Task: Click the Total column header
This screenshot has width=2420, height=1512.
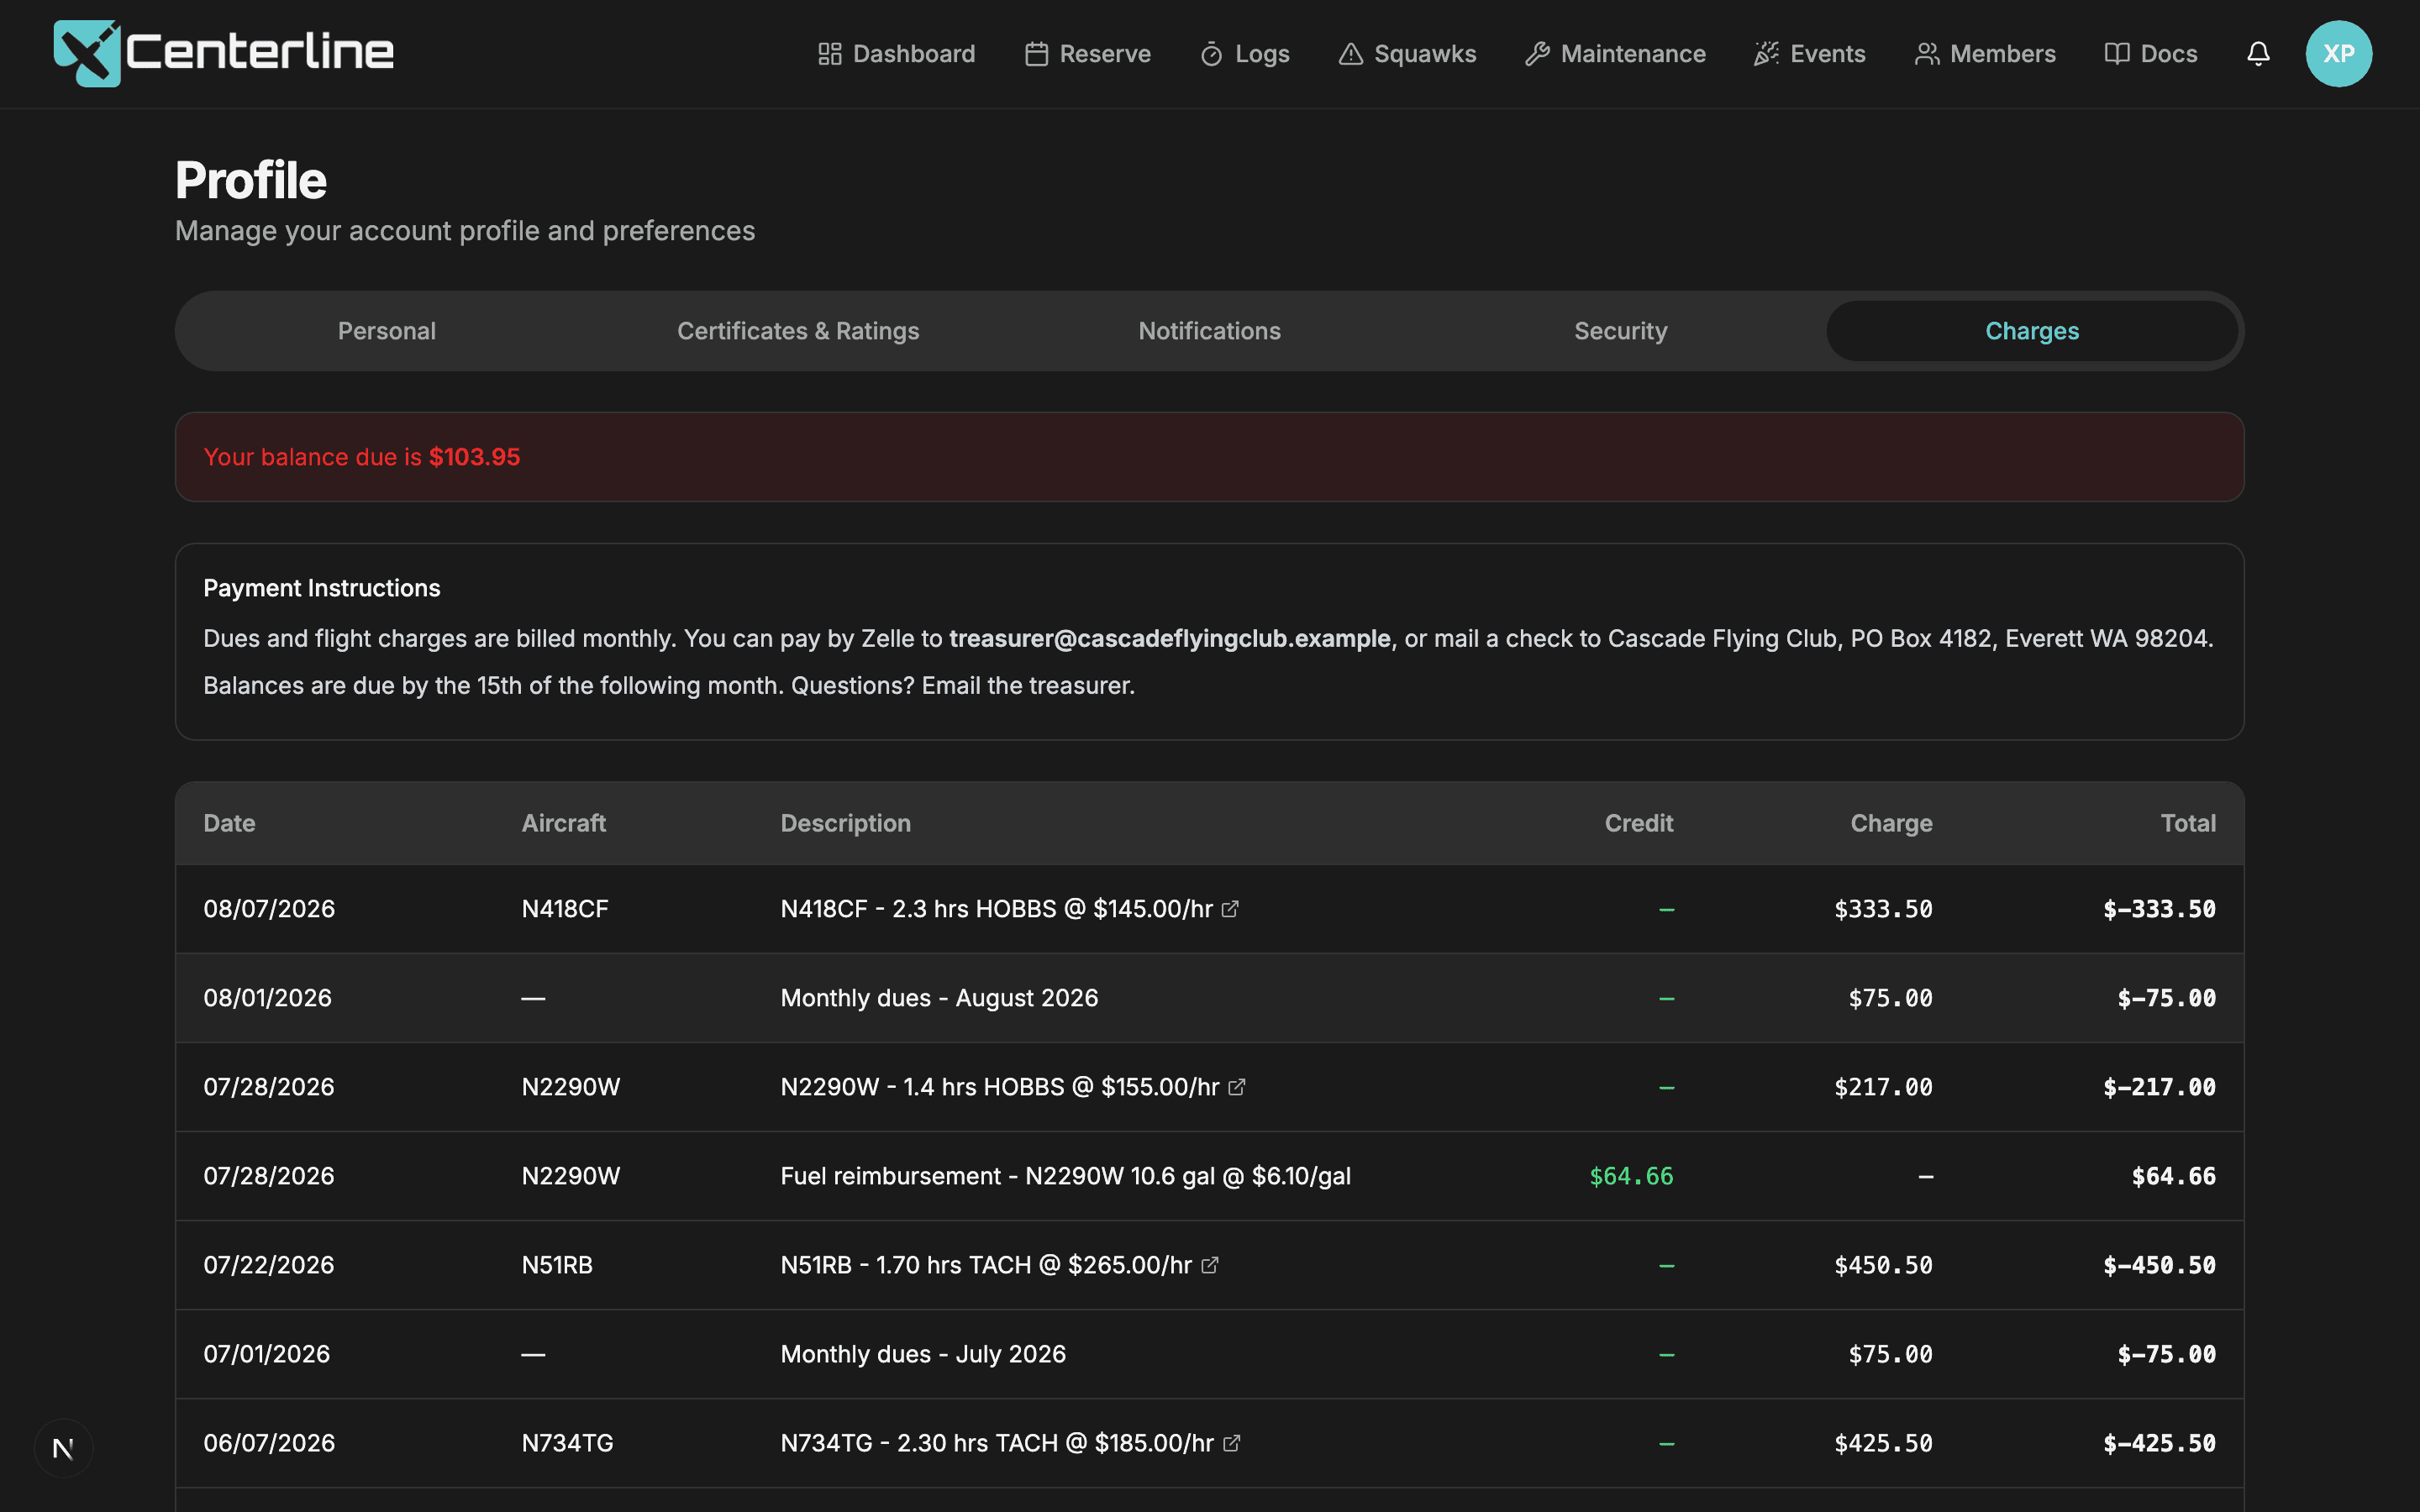Action: coord(2188,823)
